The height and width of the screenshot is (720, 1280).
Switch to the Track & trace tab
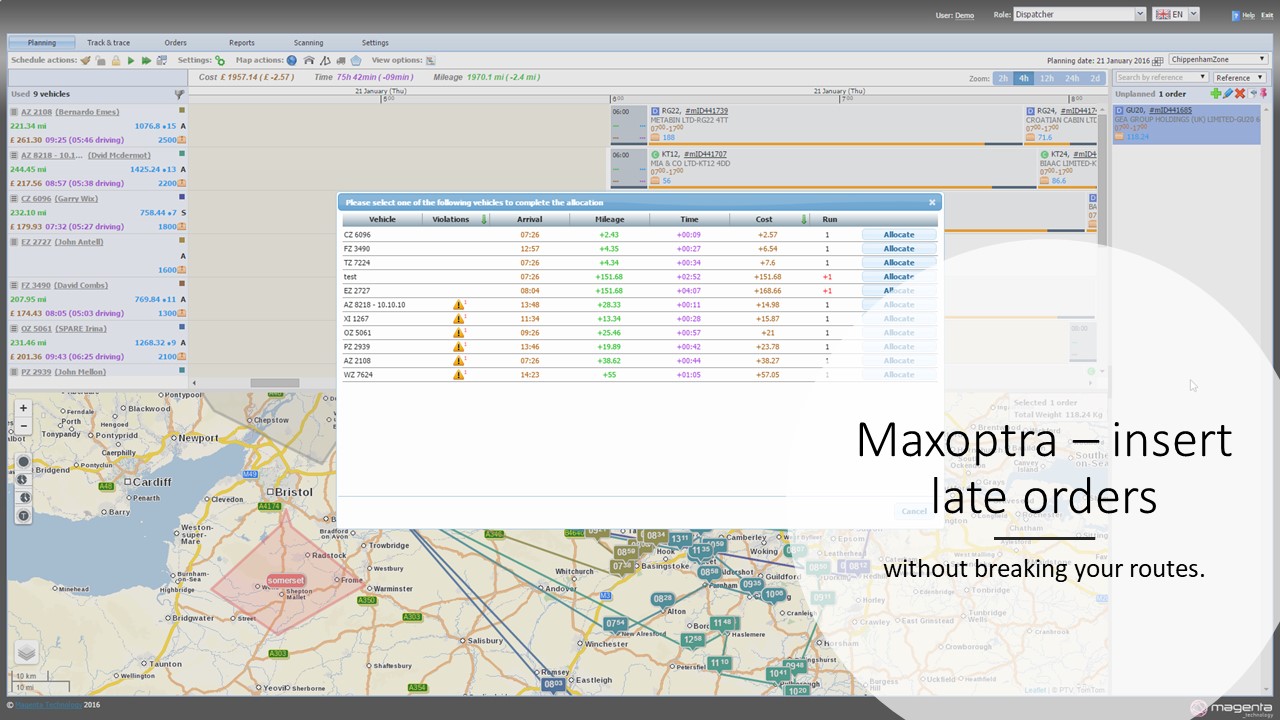(x=109, y=42)
